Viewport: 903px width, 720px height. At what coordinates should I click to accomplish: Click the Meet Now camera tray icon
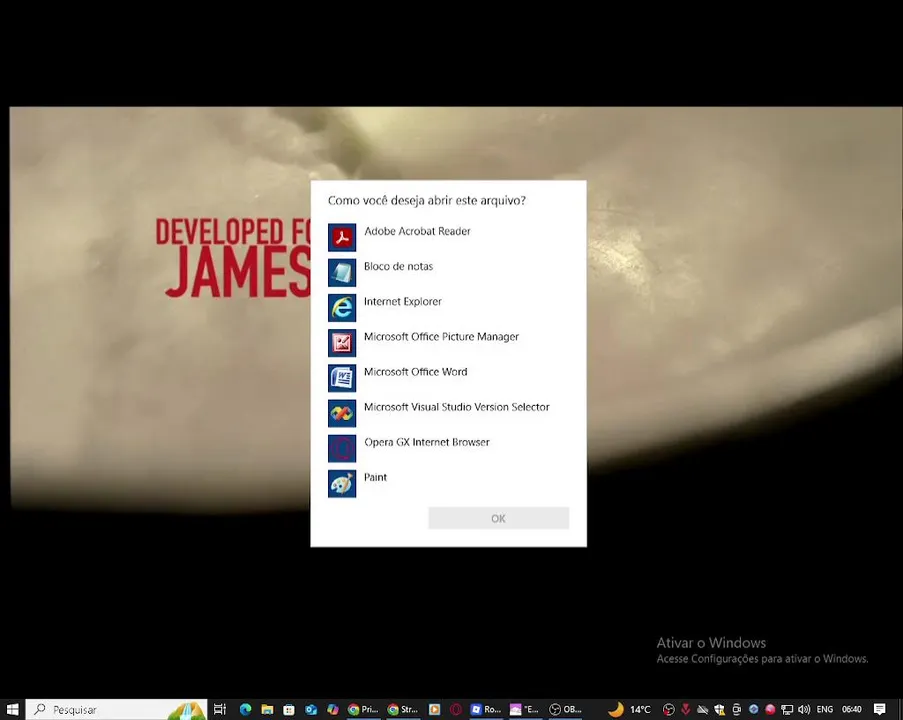tap(737, 709)
